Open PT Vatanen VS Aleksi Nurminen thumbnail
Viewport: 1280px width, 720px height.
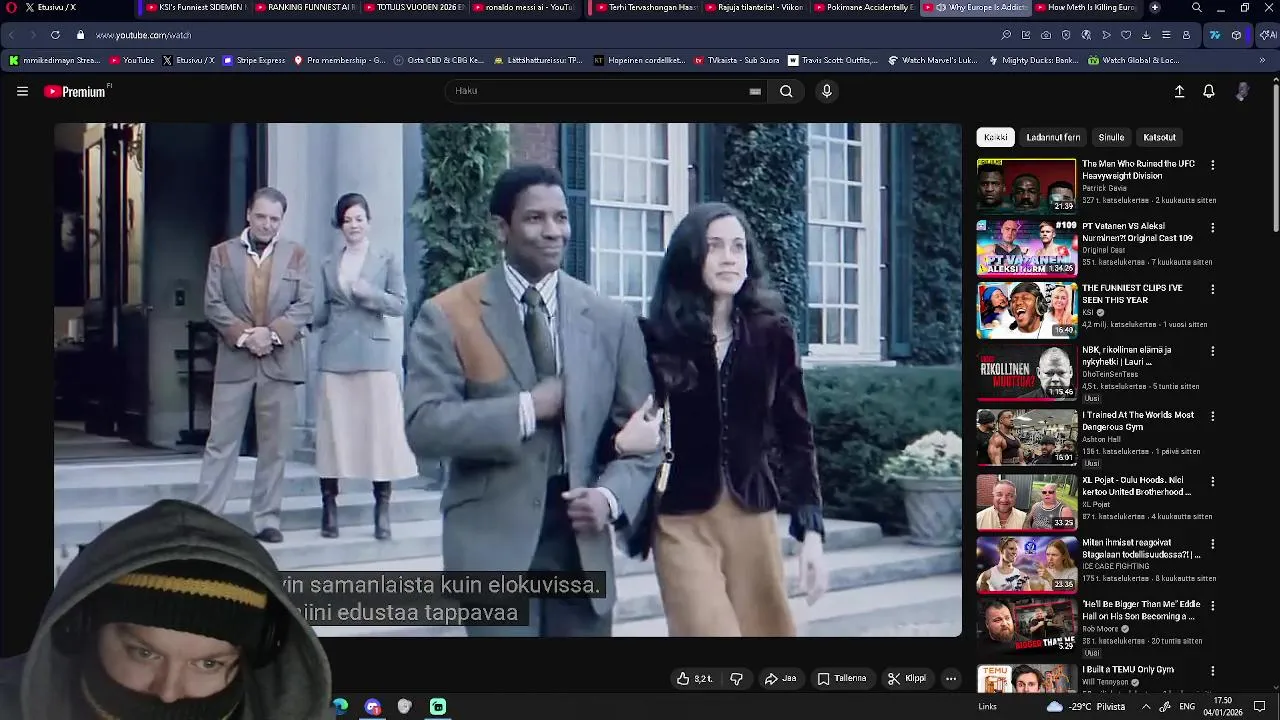tap(1026, 247)
